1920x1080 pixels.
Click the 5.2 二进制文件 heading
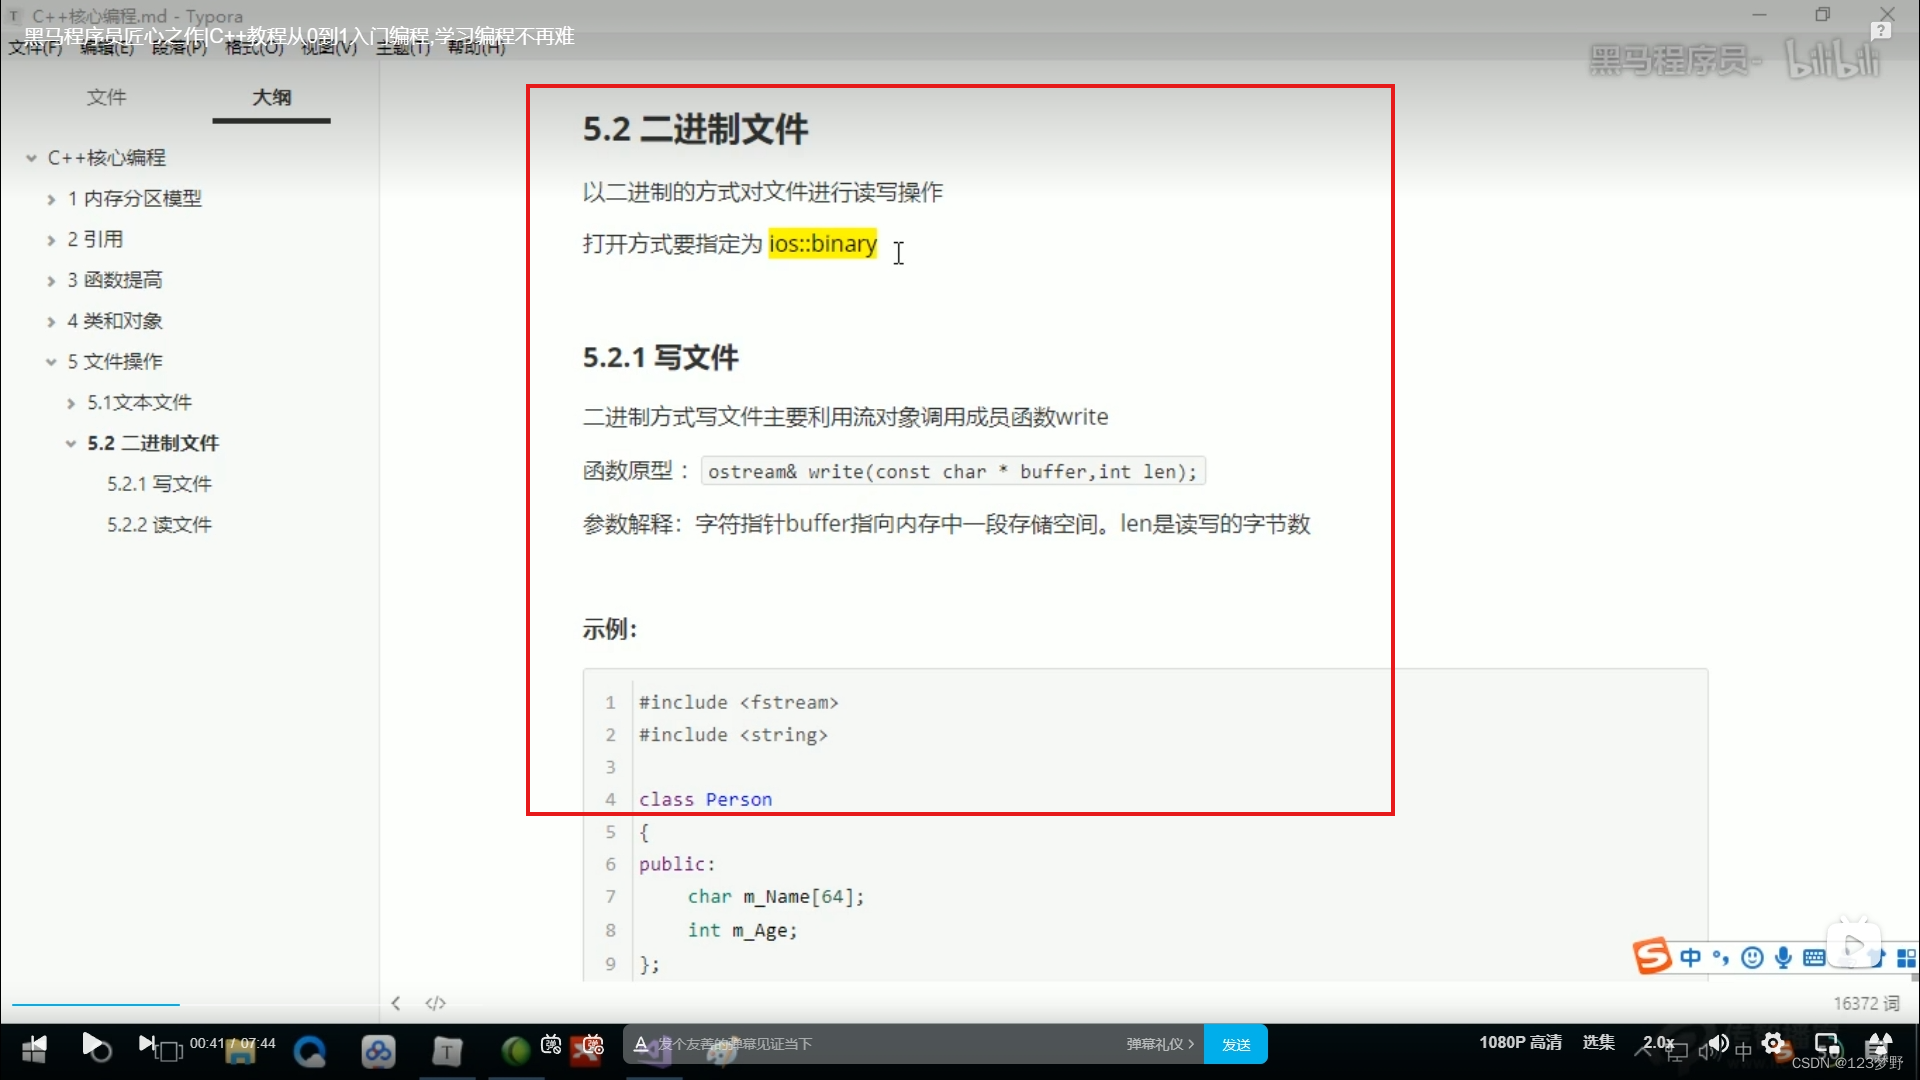(695, 129)
